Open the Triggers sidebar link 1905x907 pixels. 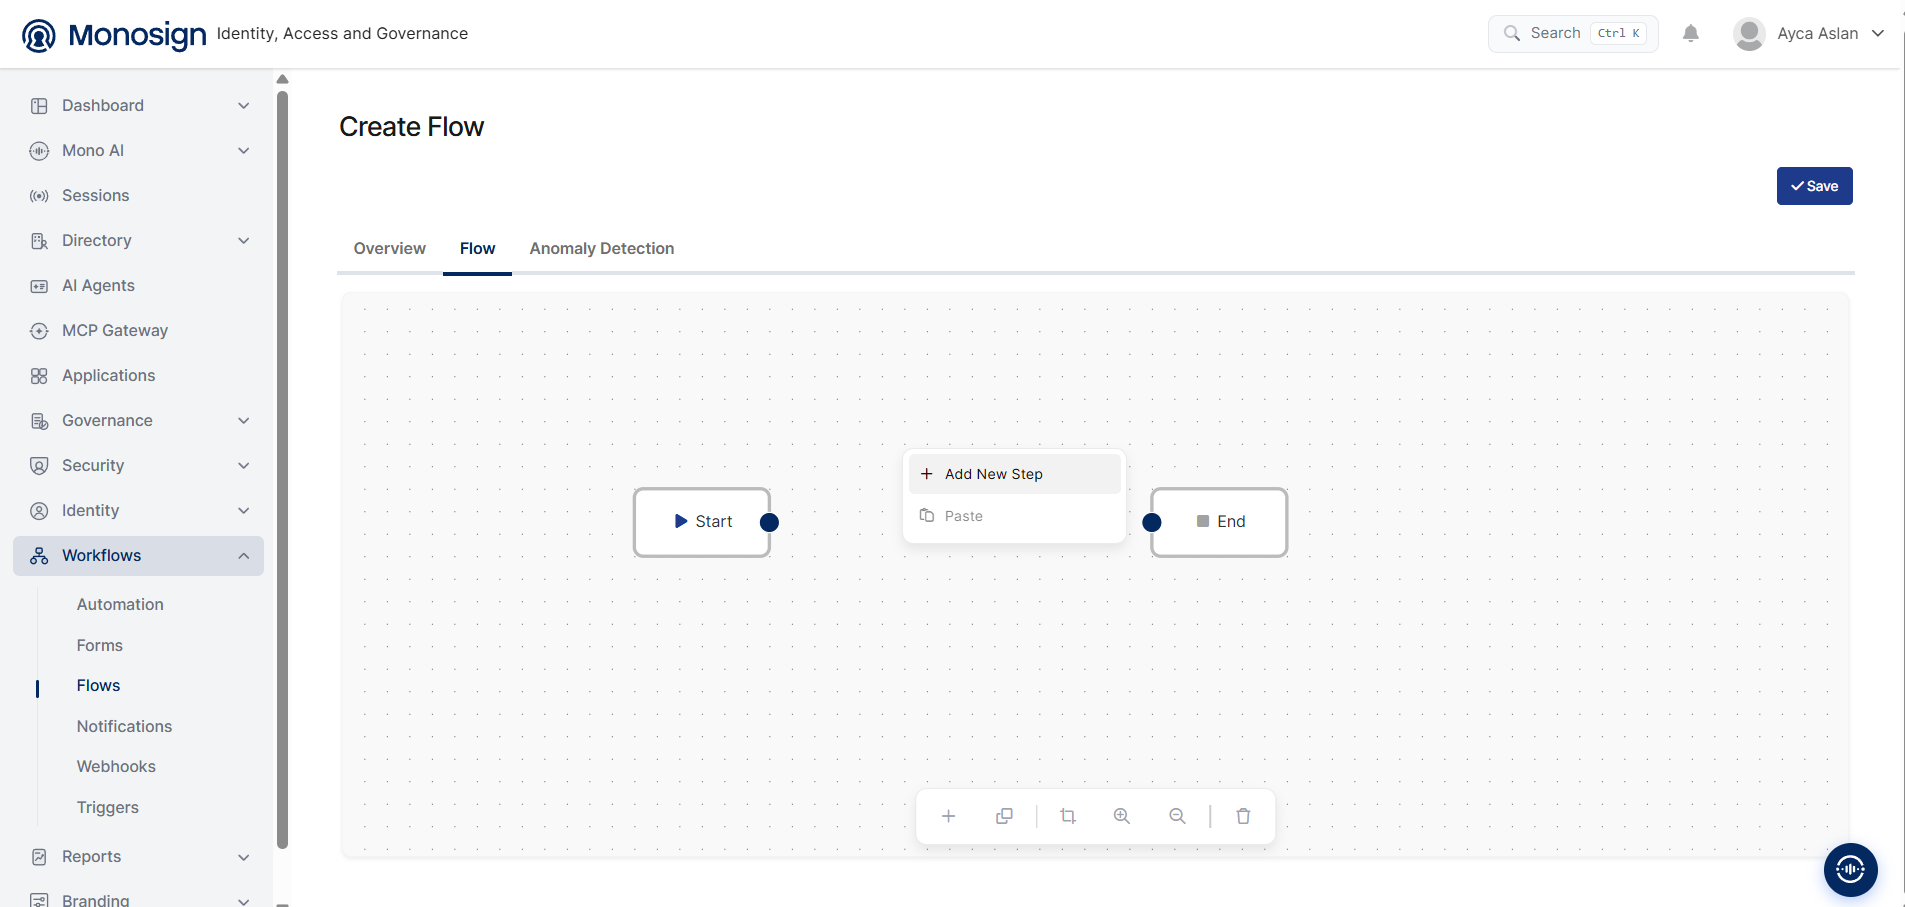click(108, 807)
